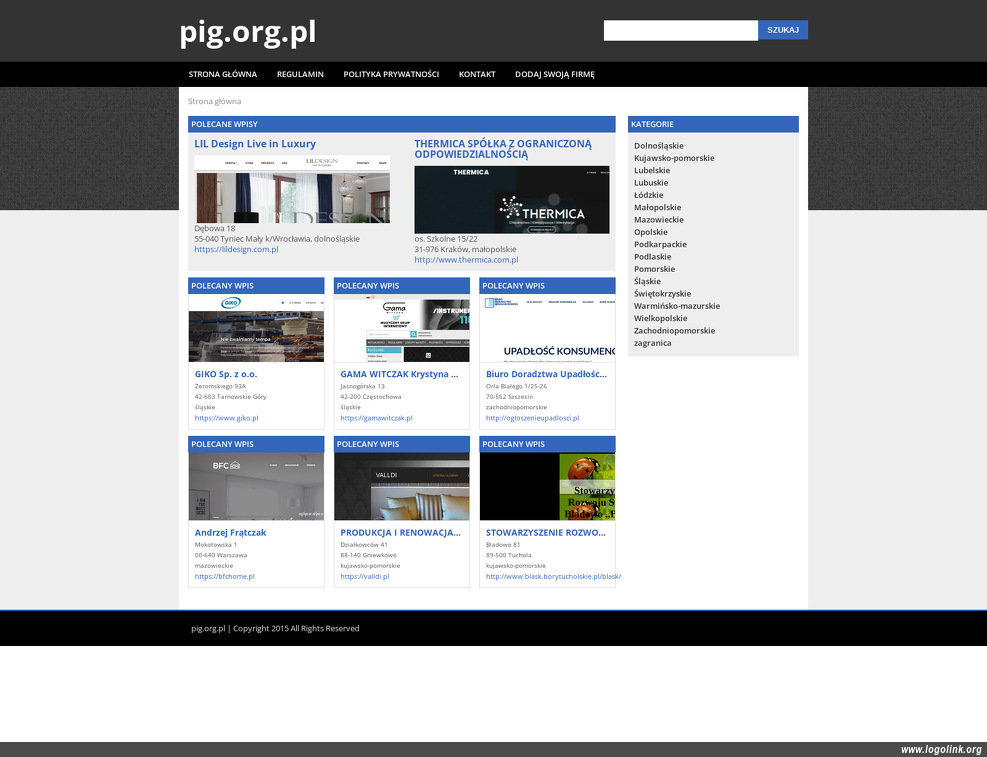The height and width of the screenshot is (757, 987).
Task: Visit the http://ogloszenieupadlosci.pl link
Action: tap(533, 418)
